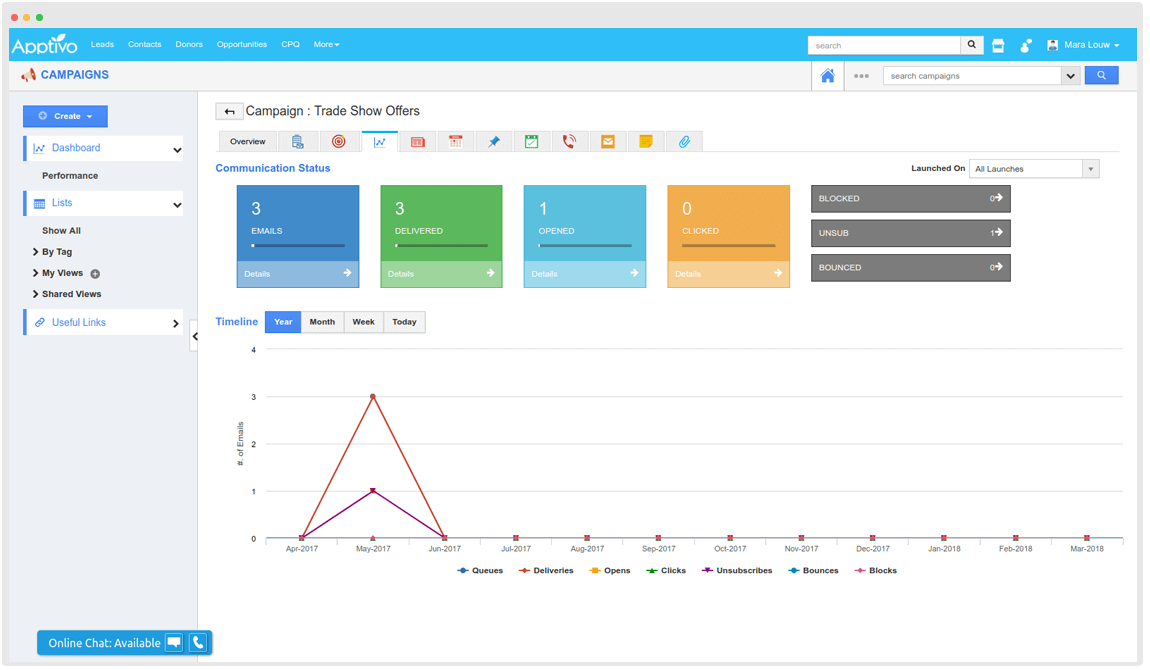1150x670 pixels.
Task: Click the back arrow beside campaign title
Action: tap(229, 112)
